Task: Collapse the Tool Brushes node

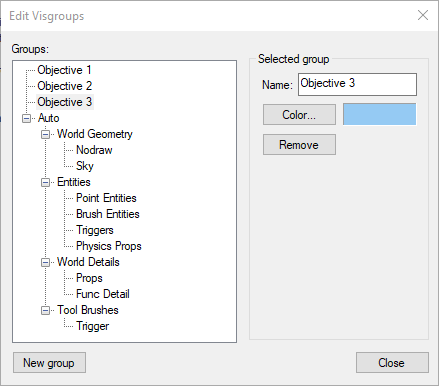Action: [45, 310]
